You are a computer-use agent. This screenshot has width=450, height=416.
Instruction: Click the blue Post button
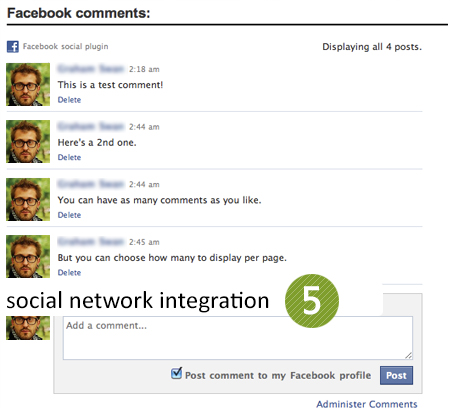pos(396,375)
